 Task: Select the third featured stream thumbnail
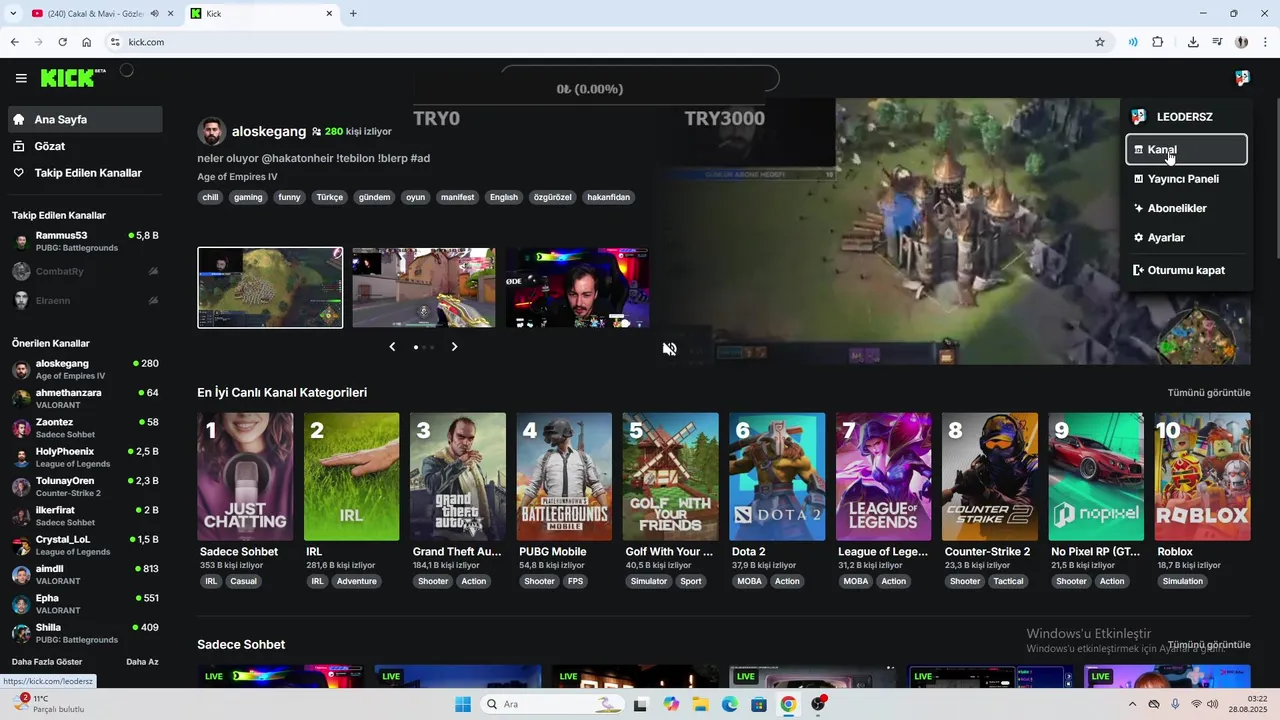(x=577, y=288)
